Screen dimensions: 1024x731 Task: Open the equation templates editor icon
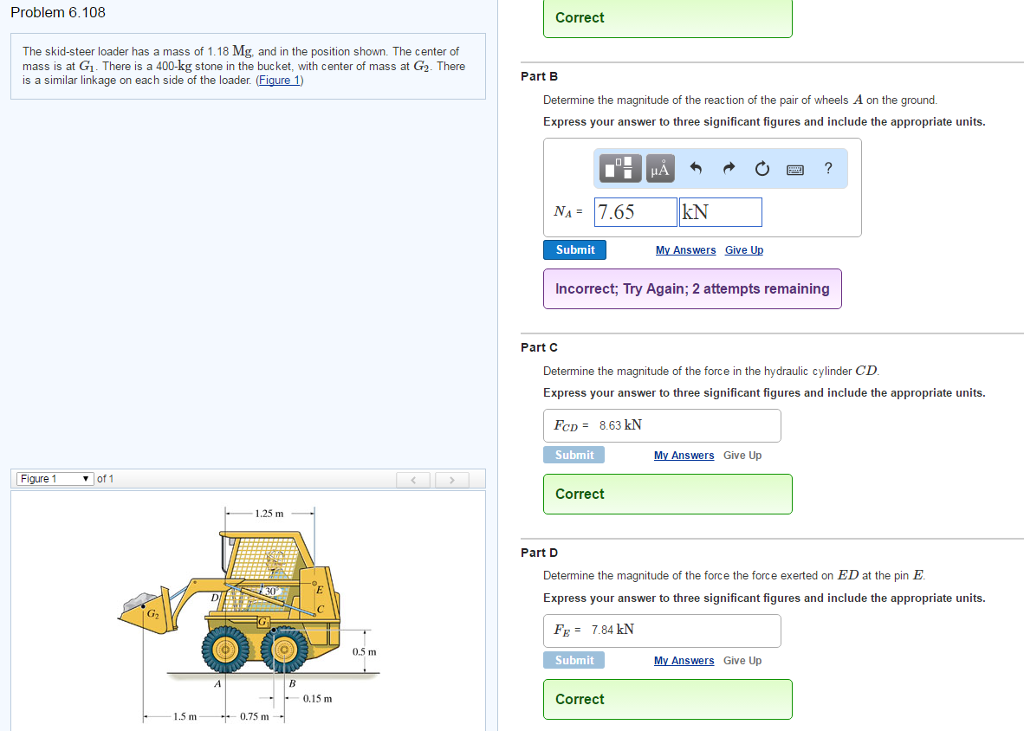pyautogui.click(x=619, y=168)
